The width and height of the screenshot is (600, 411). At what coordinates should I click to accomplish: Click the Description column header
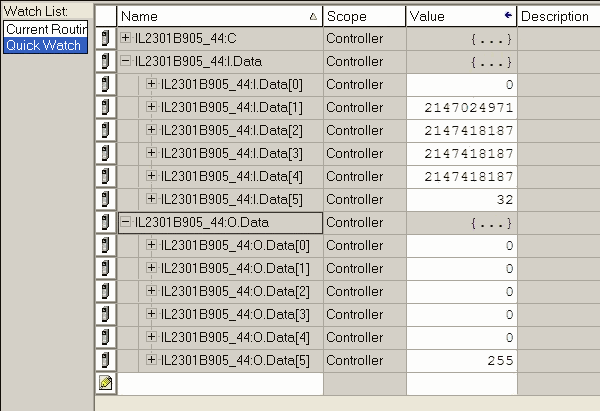[559, 16]
